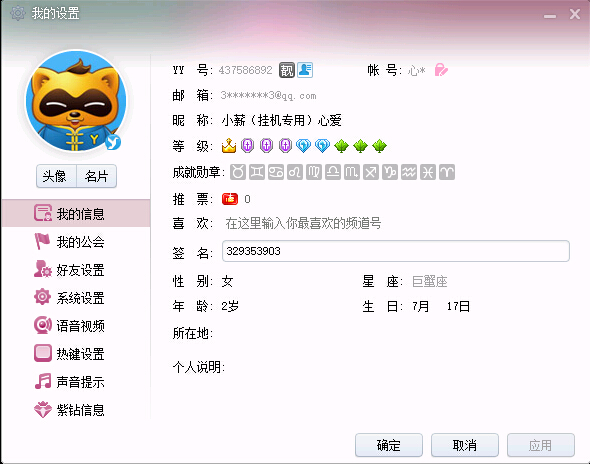The width and height of the screenshot is (590, 464).
Task: Click the pink edit account icon
Action: (x=441, y=70)
